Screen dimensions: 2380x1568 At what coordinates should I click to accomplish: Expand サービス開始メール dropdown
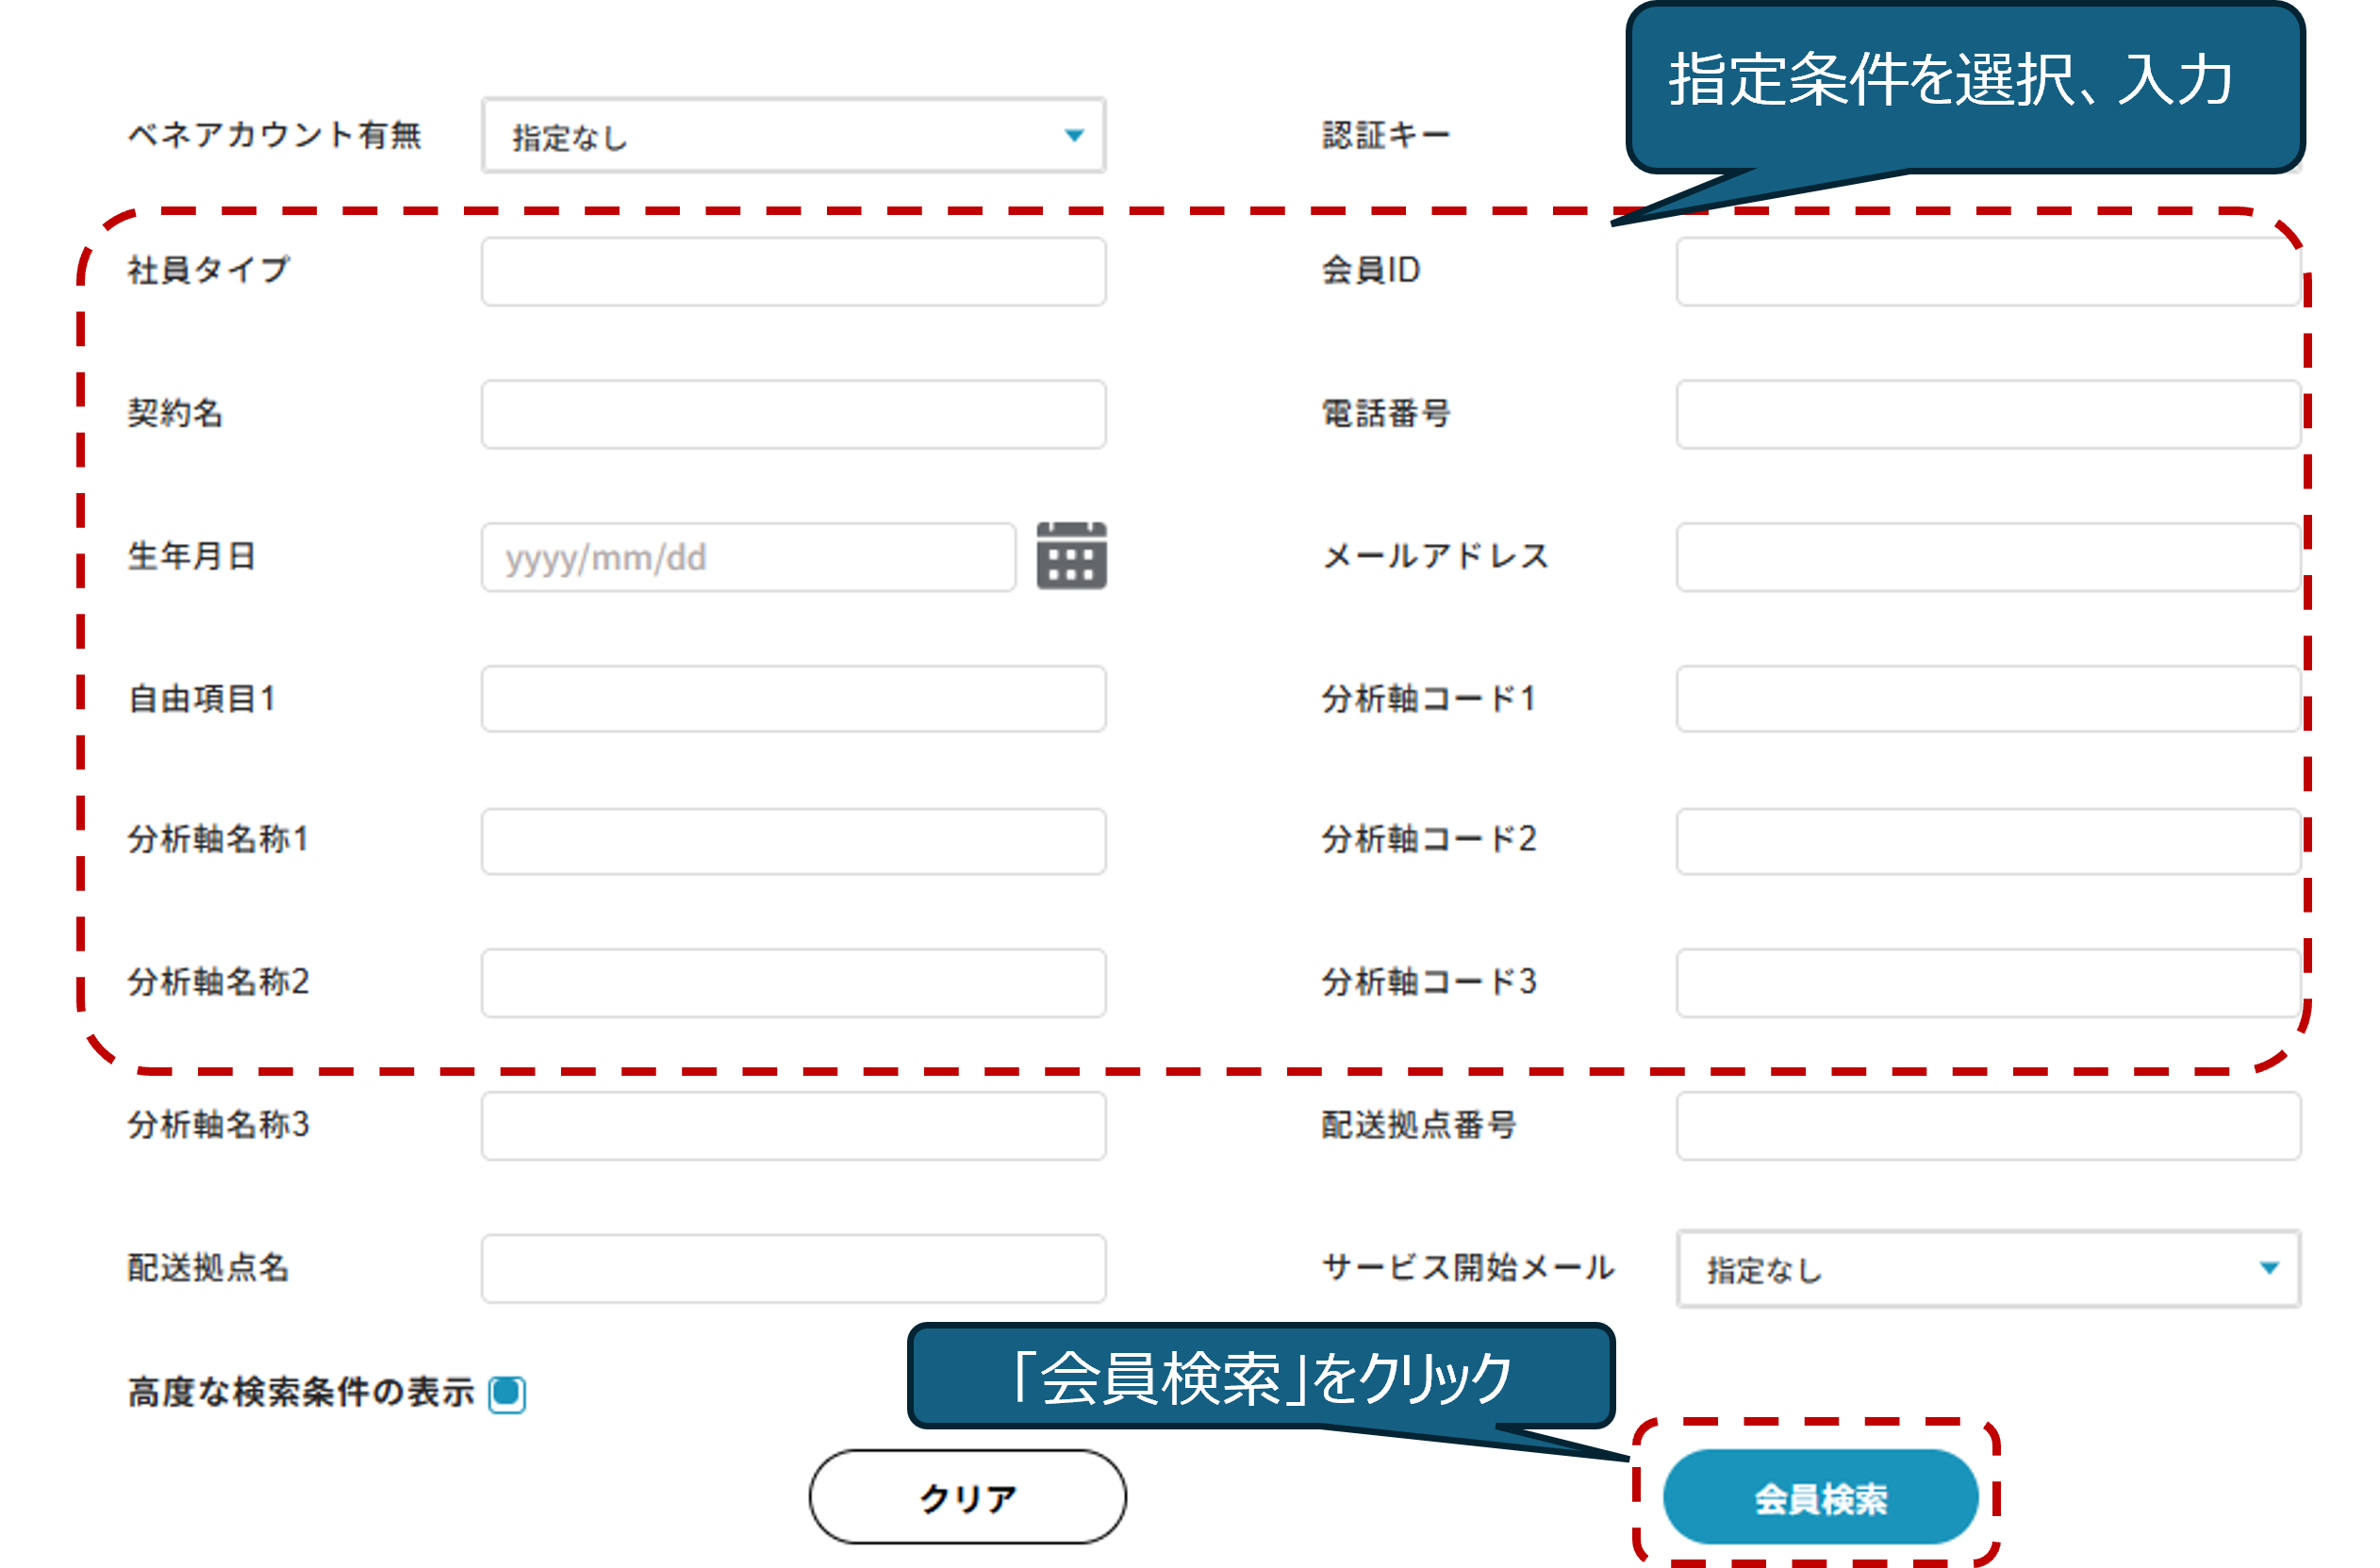[x=1987, y=1268]
